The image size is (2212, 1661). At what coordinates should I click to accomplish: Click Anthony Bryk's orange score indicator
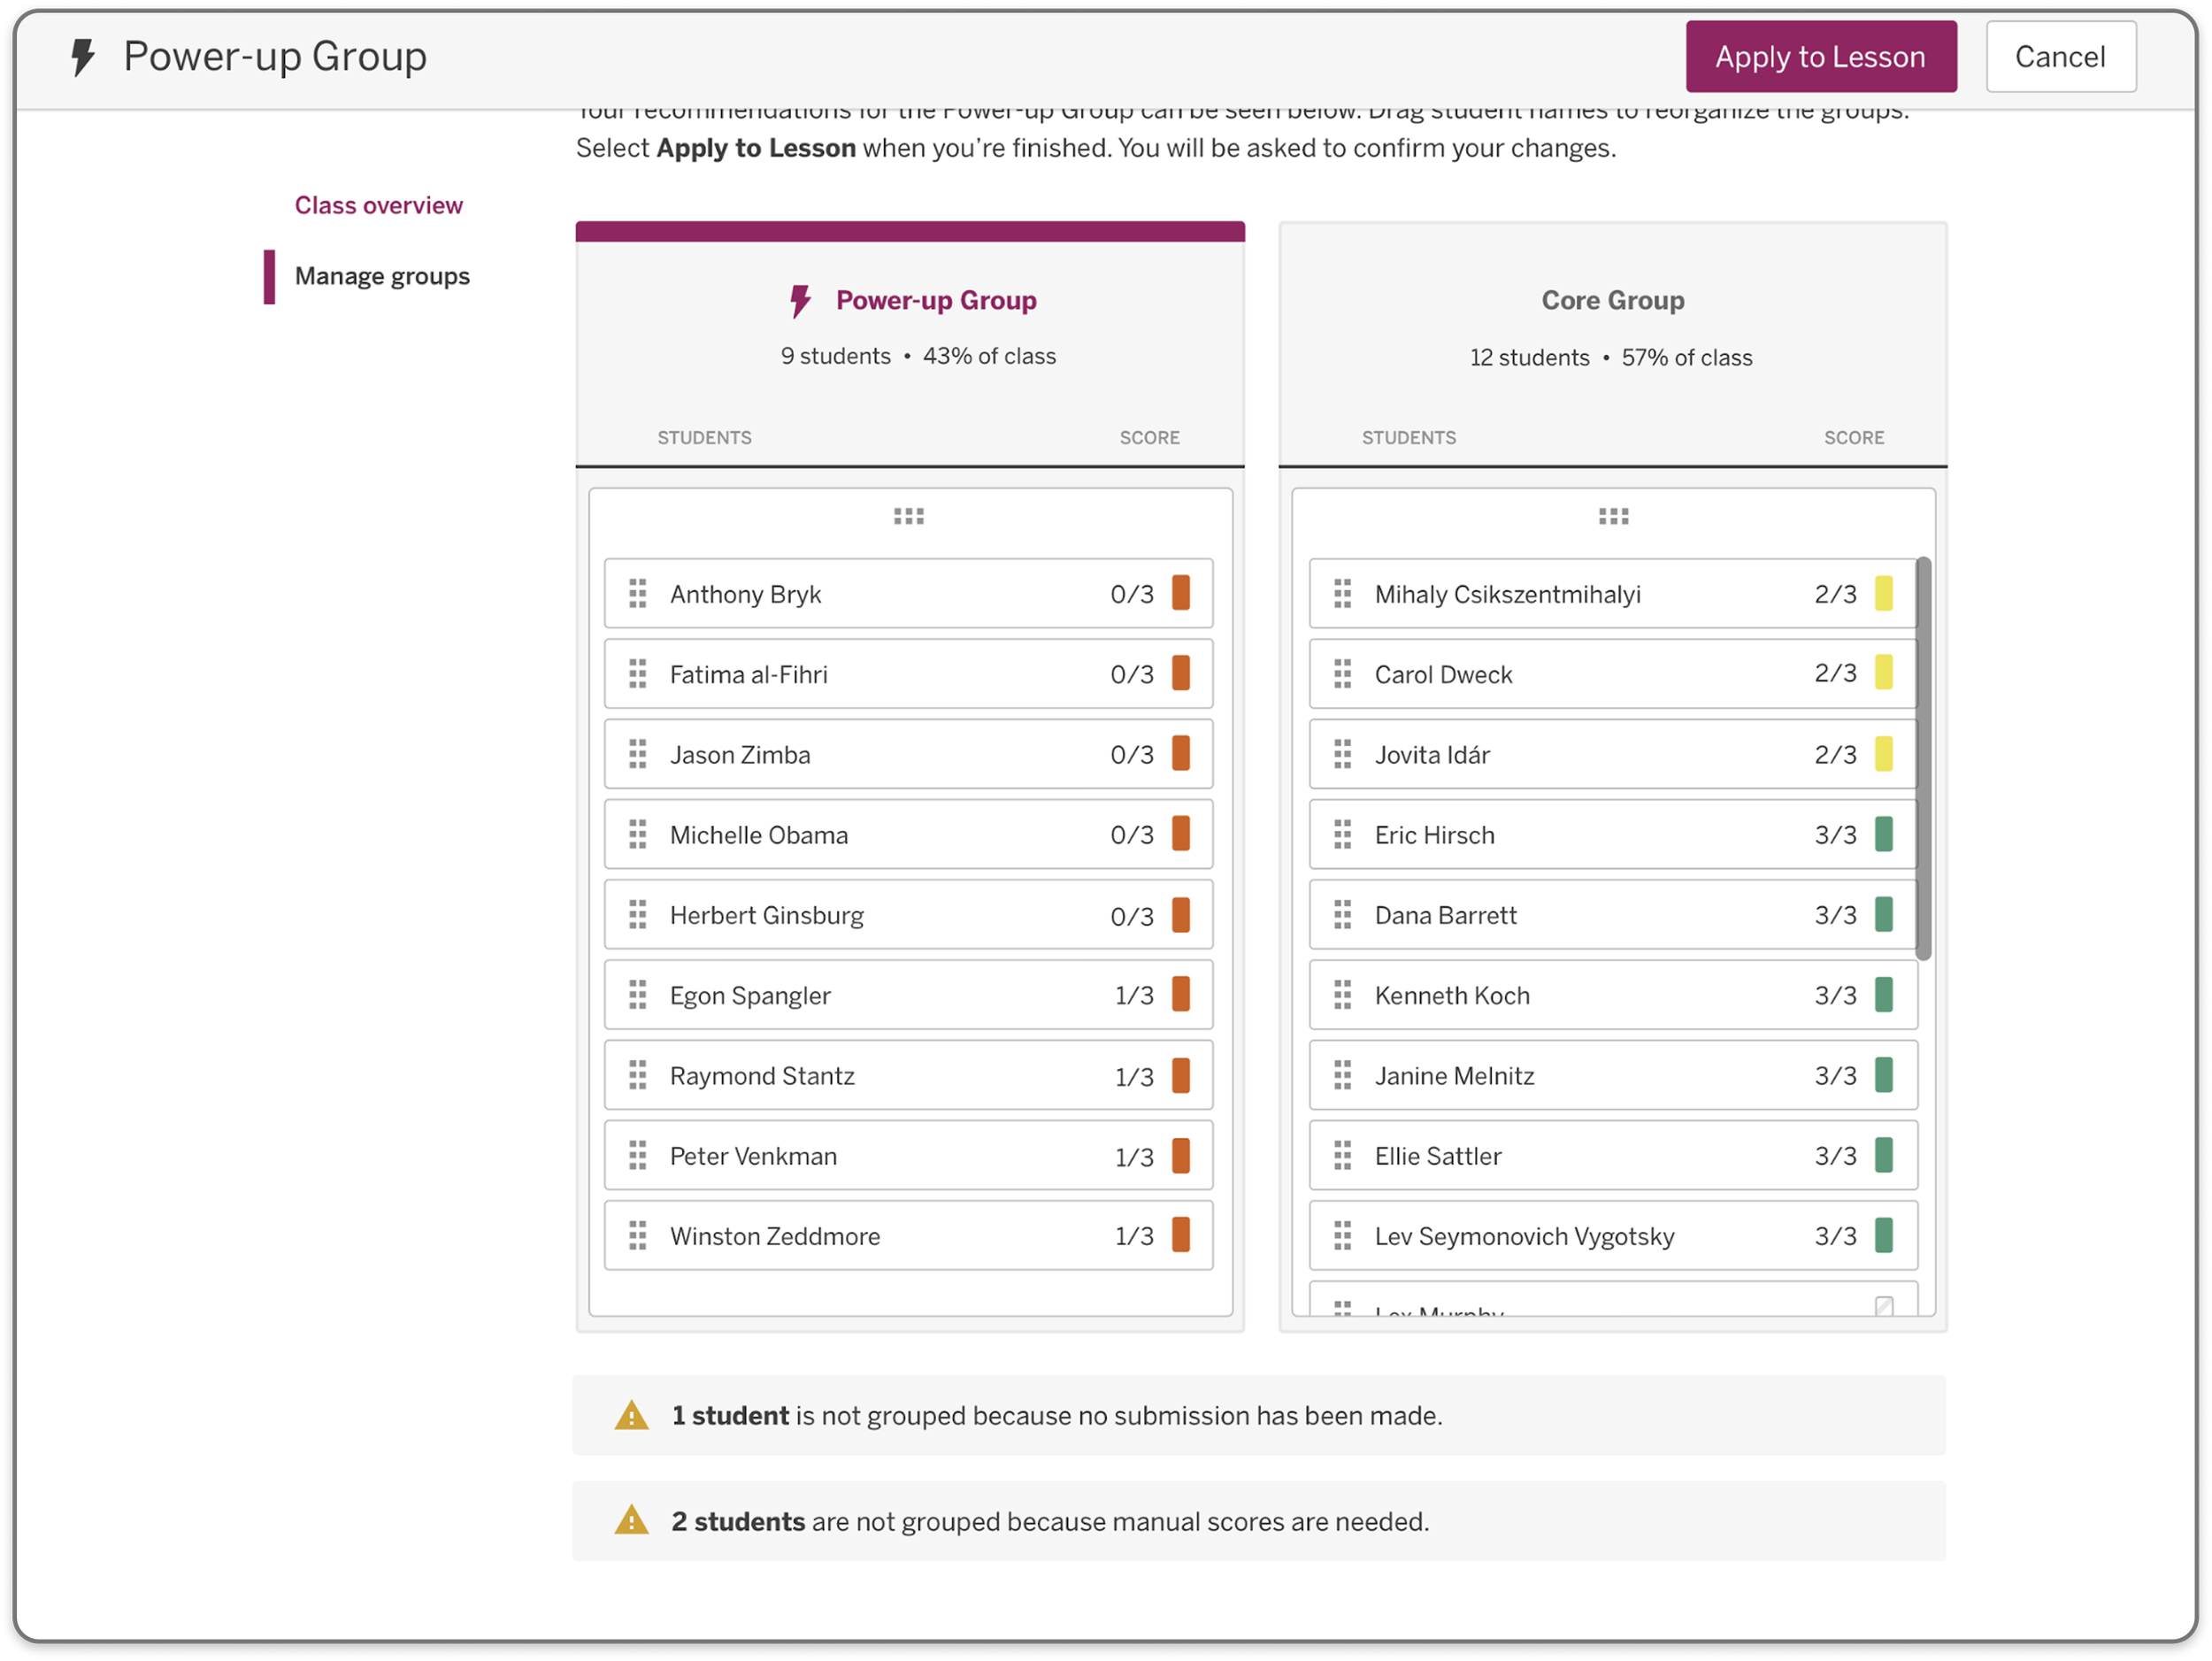point(1182,594)
